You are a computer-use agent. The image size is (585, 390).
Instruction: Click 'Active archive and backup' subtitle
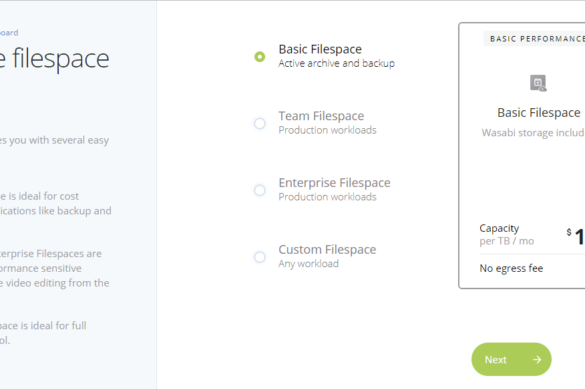click(337, 63)
